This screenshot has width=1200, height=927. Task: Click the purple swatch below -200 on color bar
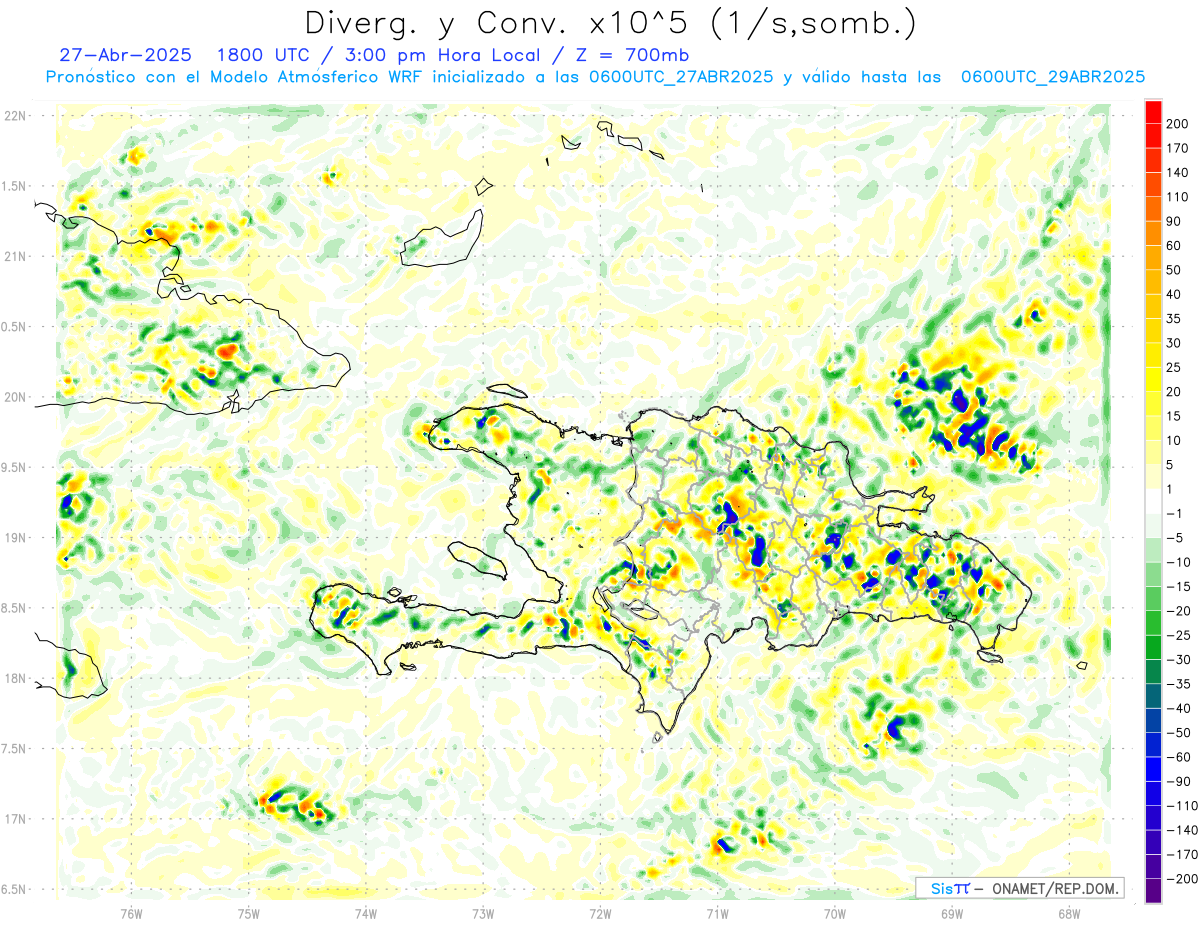pos(1153,891)
